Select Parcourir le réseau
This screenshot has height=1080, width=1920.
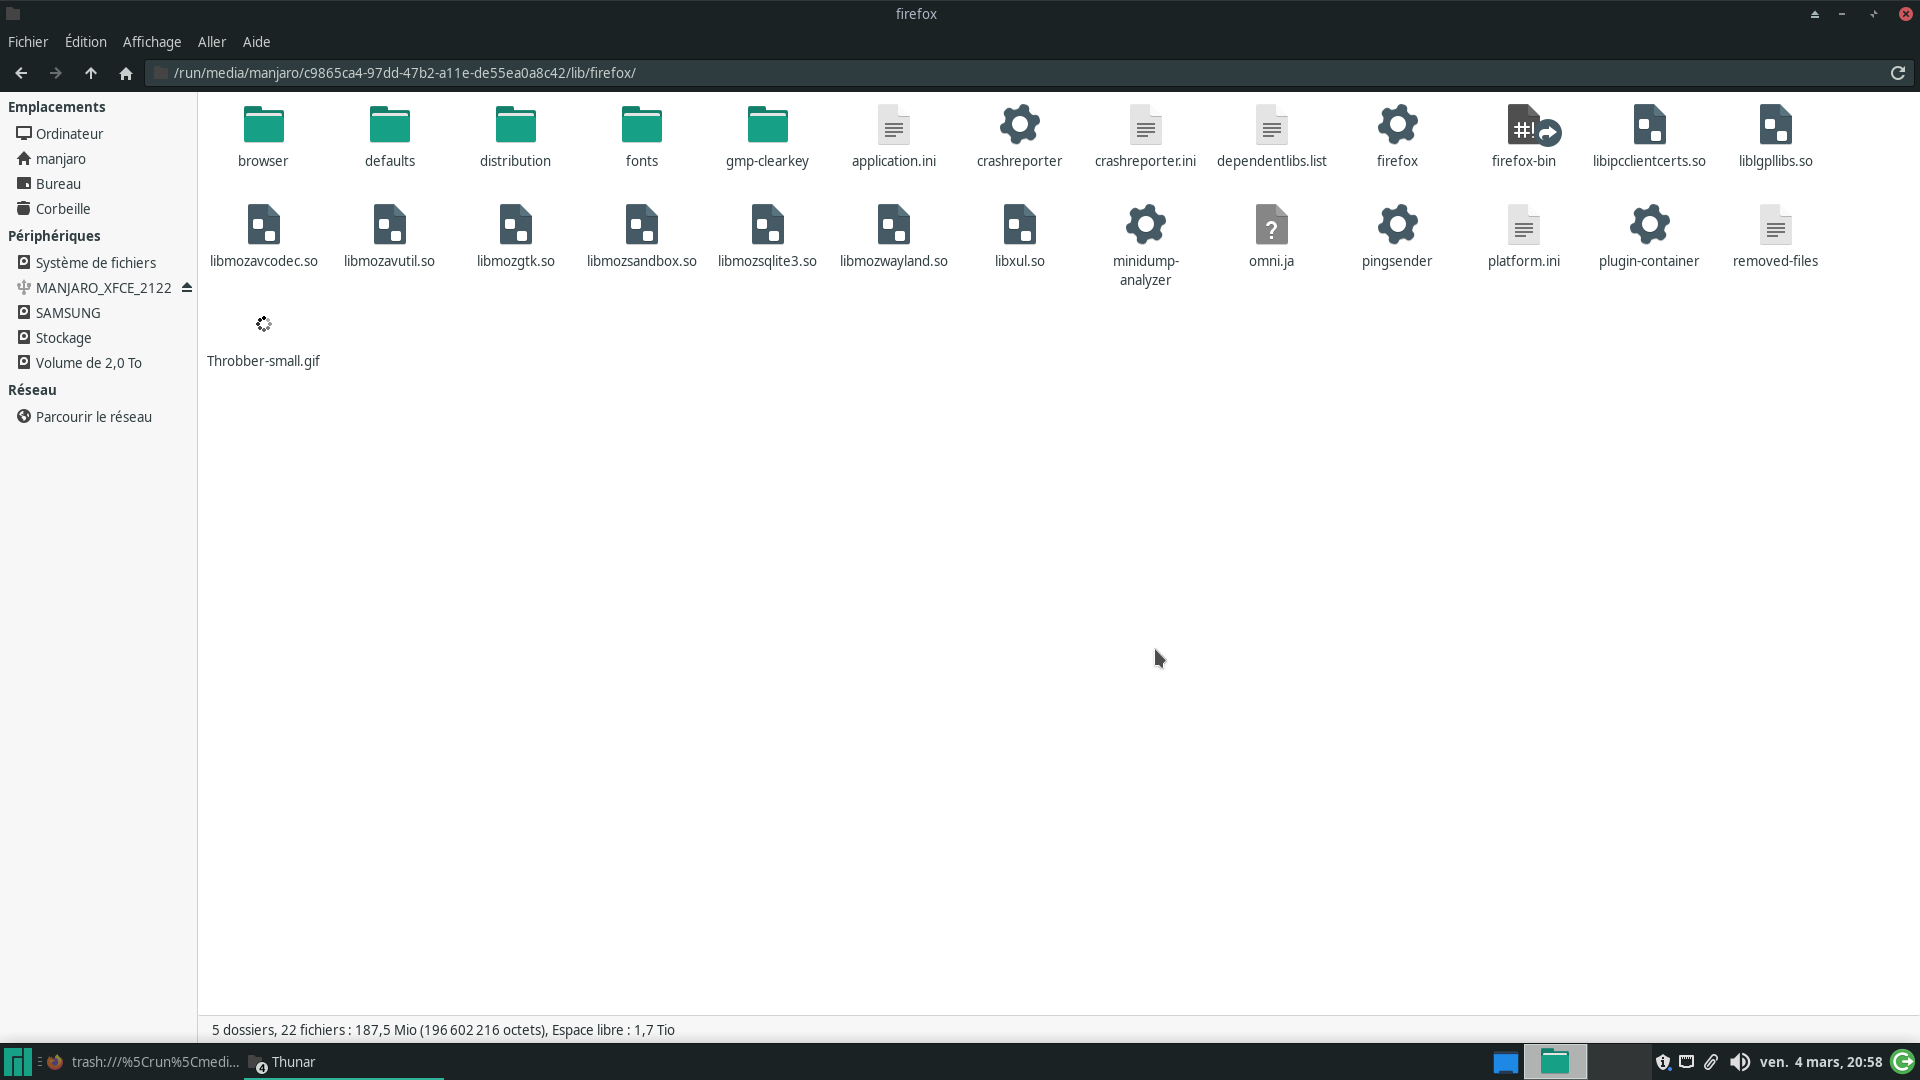tap(94, 417)
